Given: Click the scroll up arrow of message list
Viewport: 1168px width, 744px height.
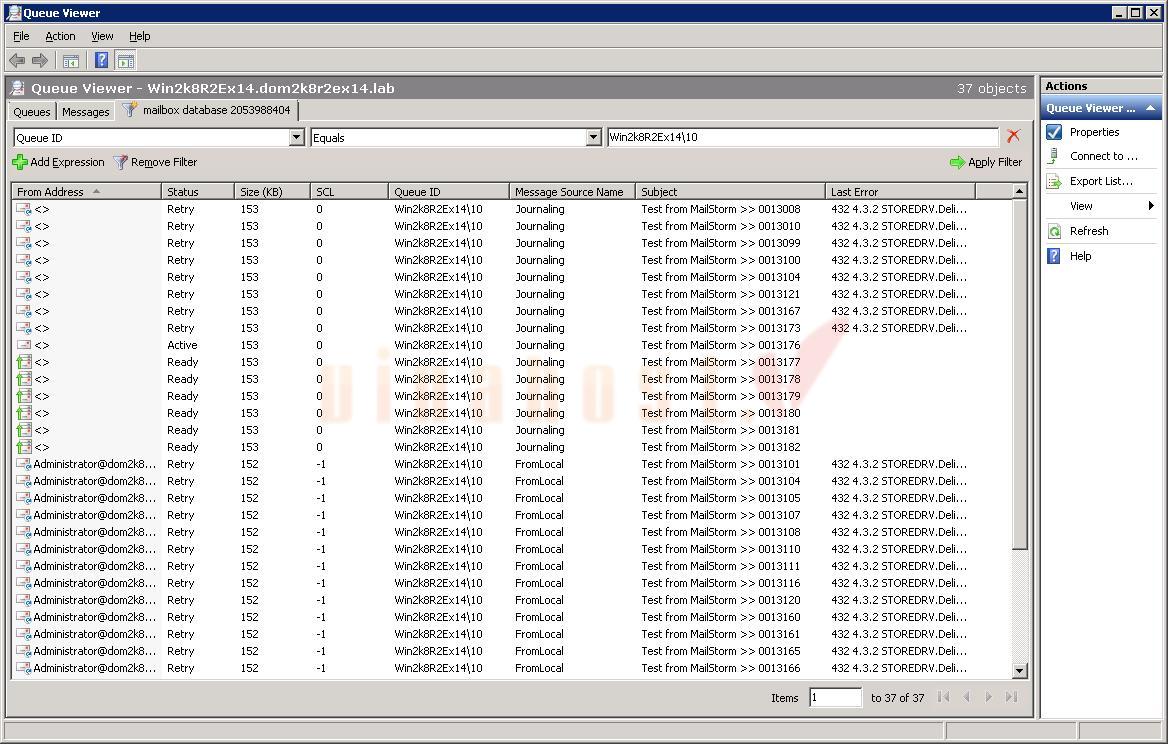Looking at the screenshot, I should click(x=1019, y=191).
